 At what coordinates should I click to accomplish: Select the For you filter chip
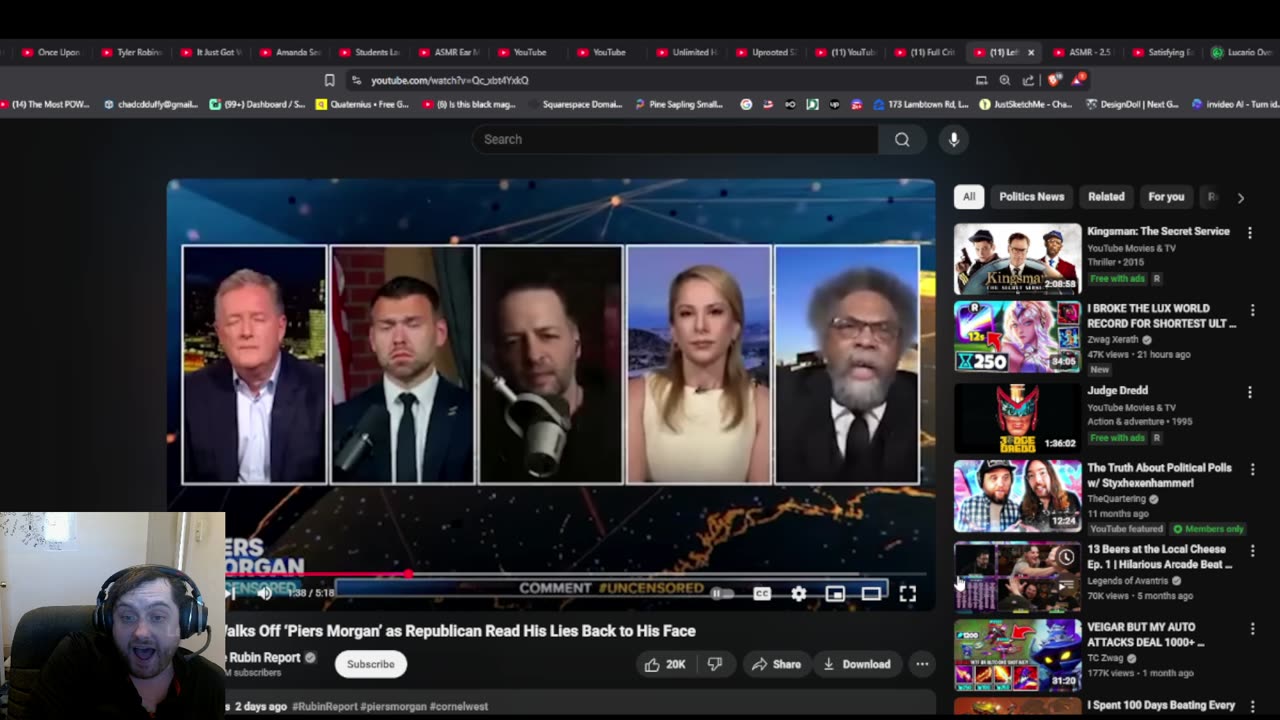[1166, 197]
